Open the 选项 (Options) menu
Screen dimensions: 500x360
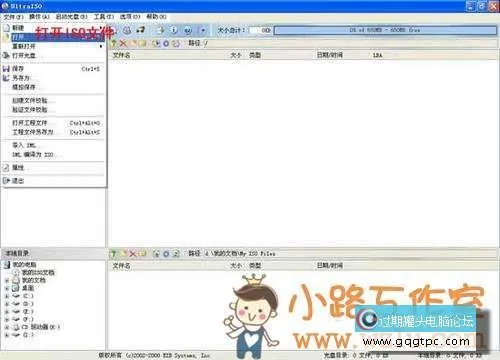click(x=130, y=16)
